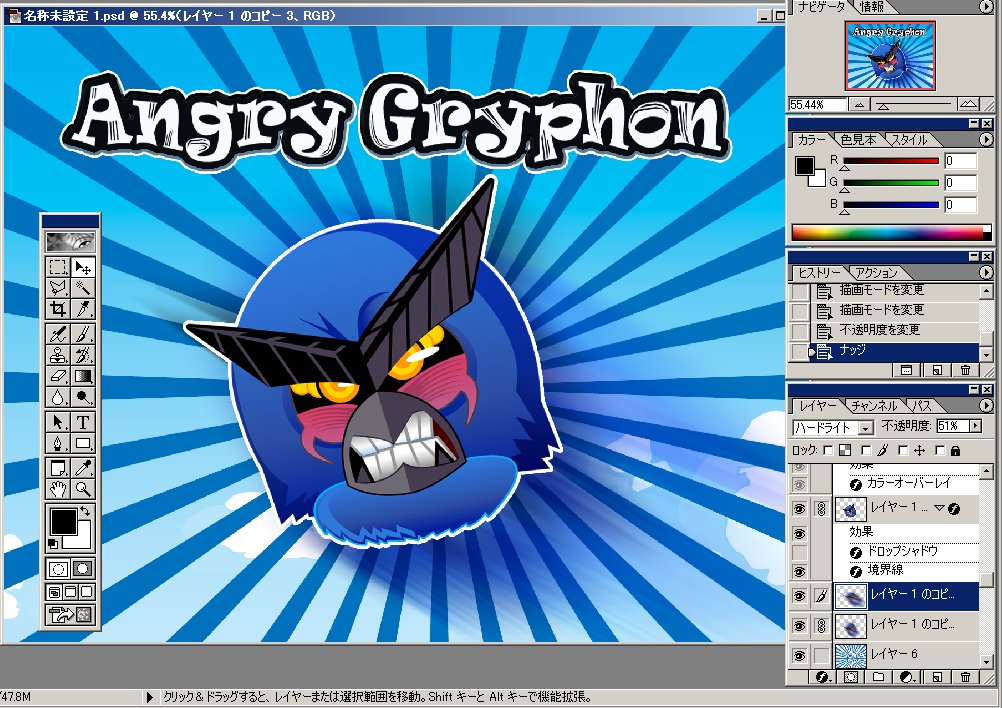Collapse effects of レイヤー 1 layer triangle
The height and width of the screenshot is (708, 1002).
pos(939,509)
